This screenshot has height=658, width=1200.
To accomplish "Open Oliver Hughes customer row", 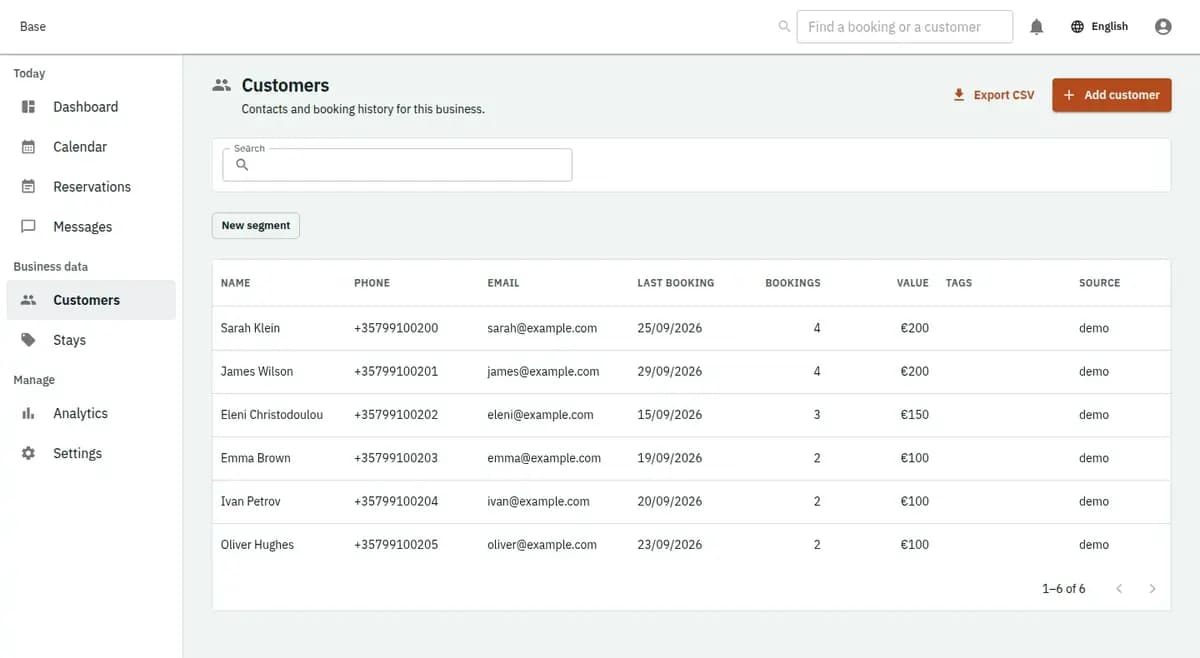I will click(x=691, y=545).
